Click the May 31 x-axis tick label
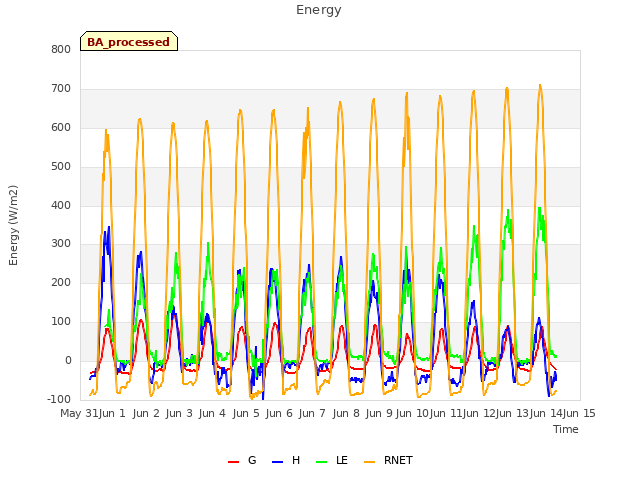Screen dimensions: 640x480 coord(79,413)
